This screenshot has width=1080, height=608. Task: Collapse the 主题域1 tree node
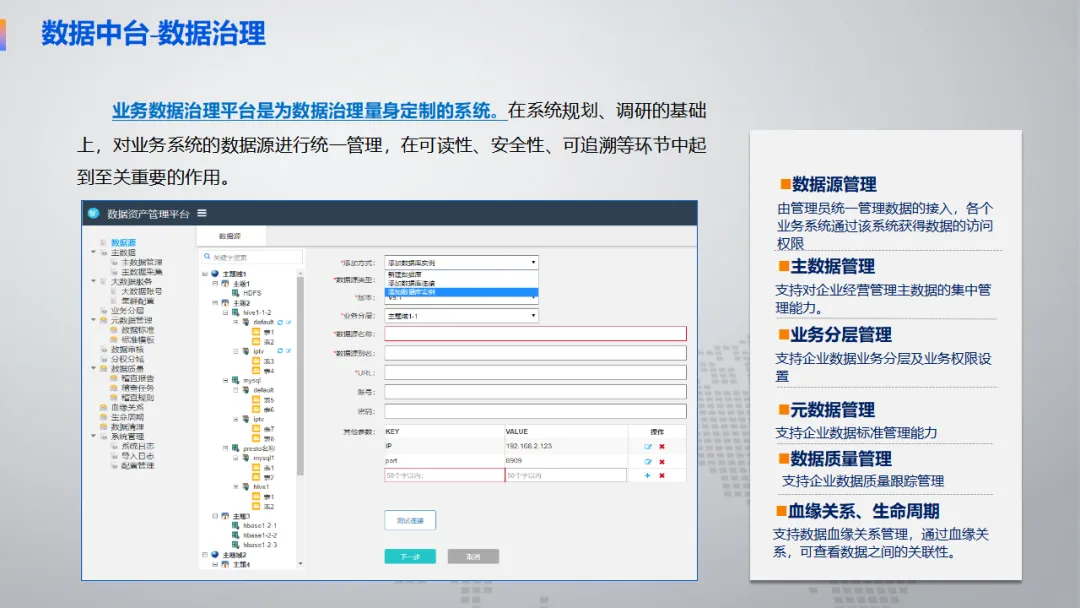[x=205, y=274]
